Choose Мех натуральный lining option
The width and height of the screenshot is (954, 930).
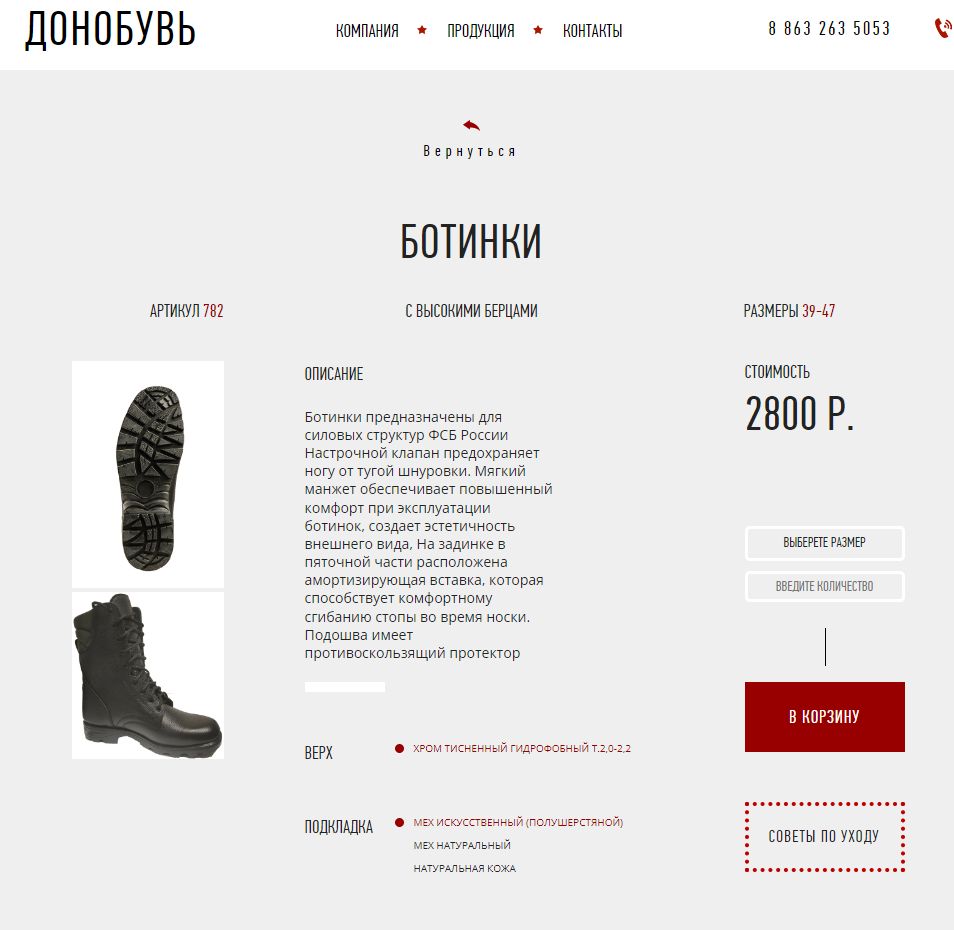tap(462, 845)
